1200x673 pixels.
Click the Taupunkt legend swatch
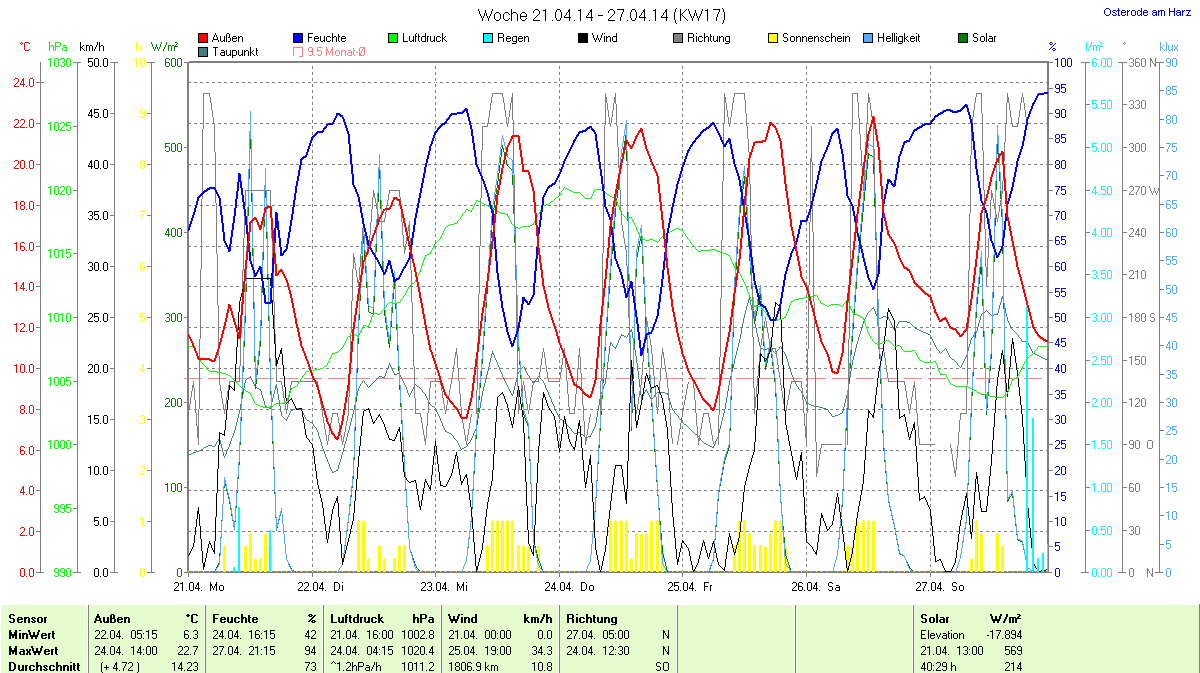tap(204, 52)
